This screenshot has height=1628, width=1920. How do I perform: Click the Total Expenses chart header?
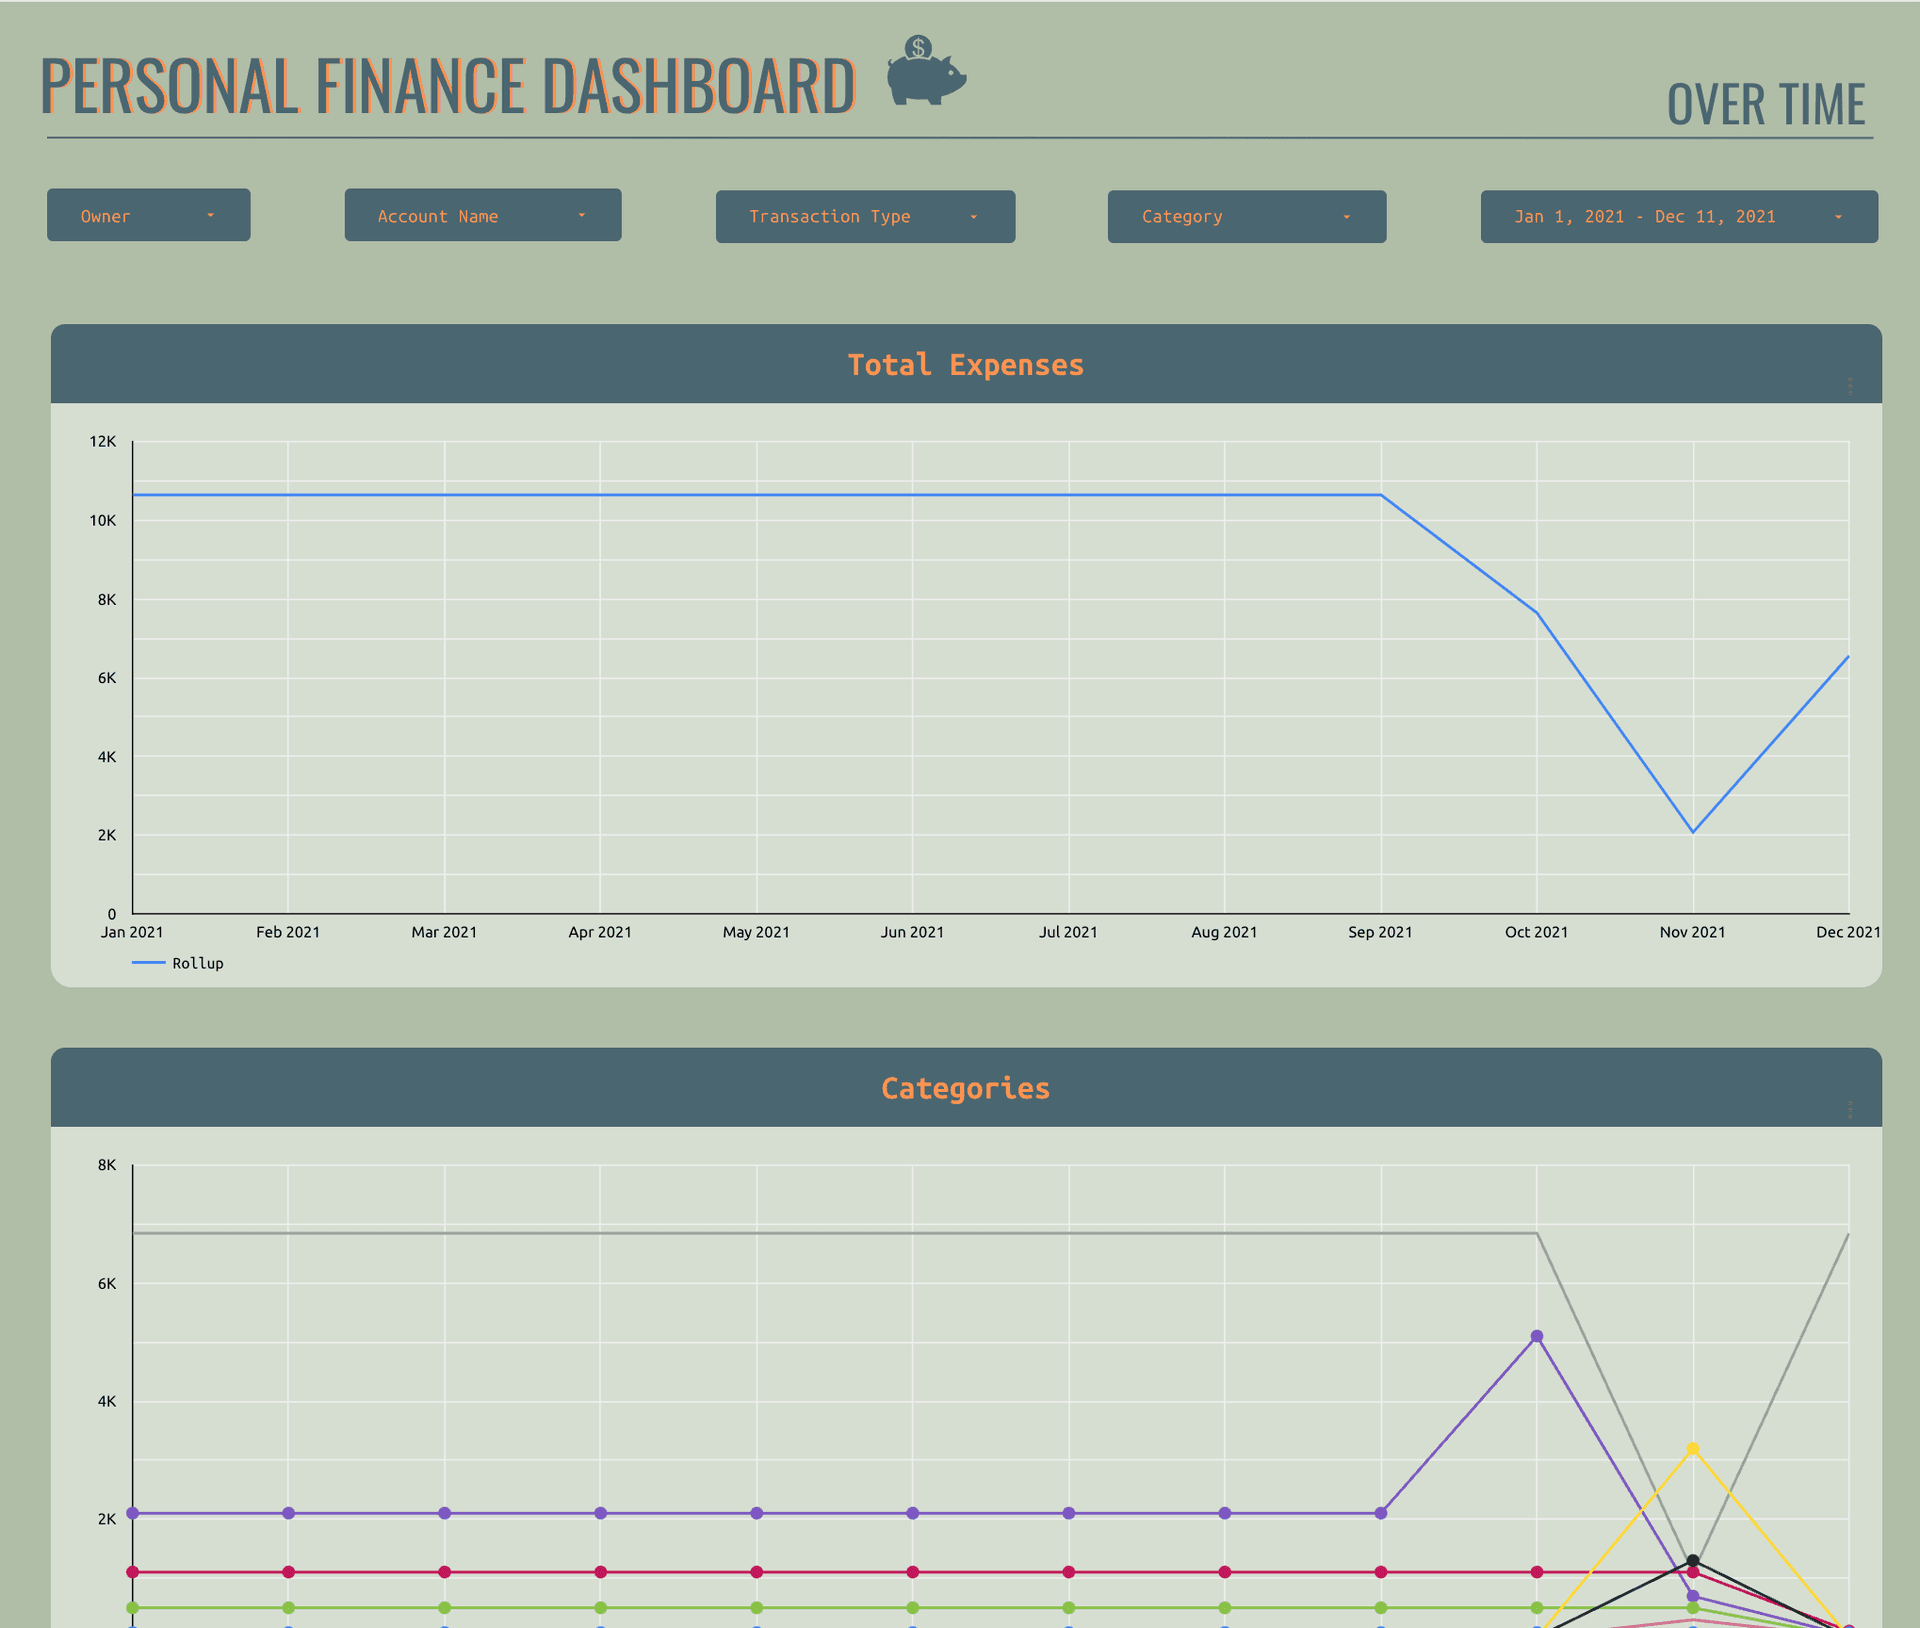[x=965, y=365]
